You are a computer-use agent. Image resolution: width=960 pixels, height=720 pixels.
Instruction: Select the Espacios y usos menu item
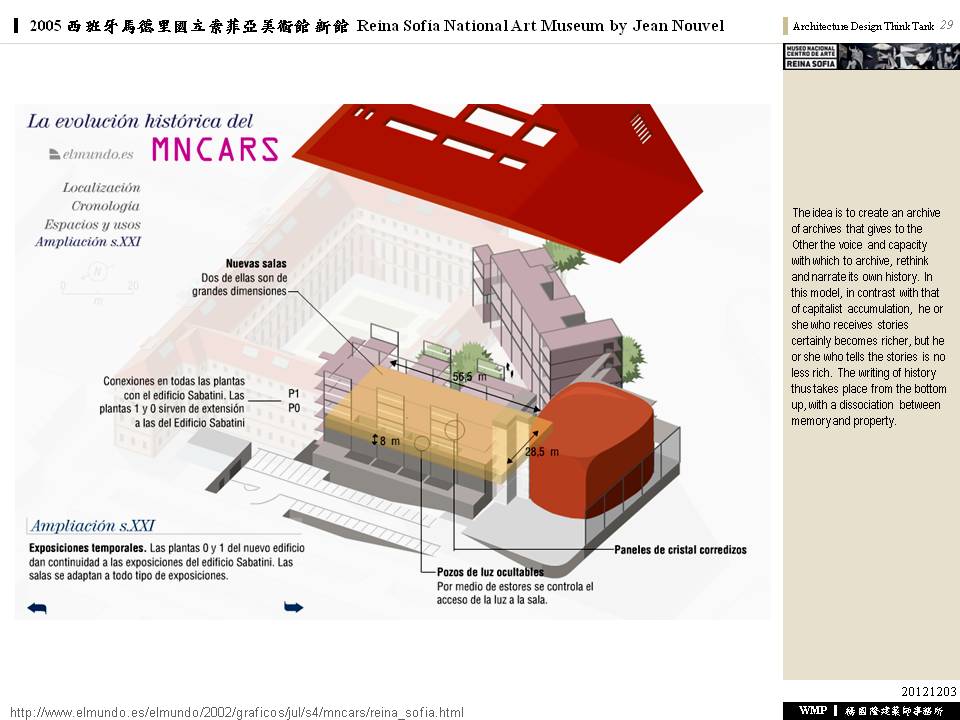[x=92, y=224]
